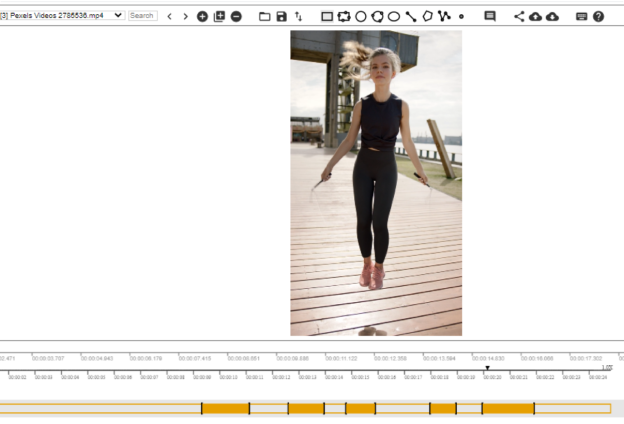Click the share project icon
The width and height of the screenshot is (624, 424).
519,16
